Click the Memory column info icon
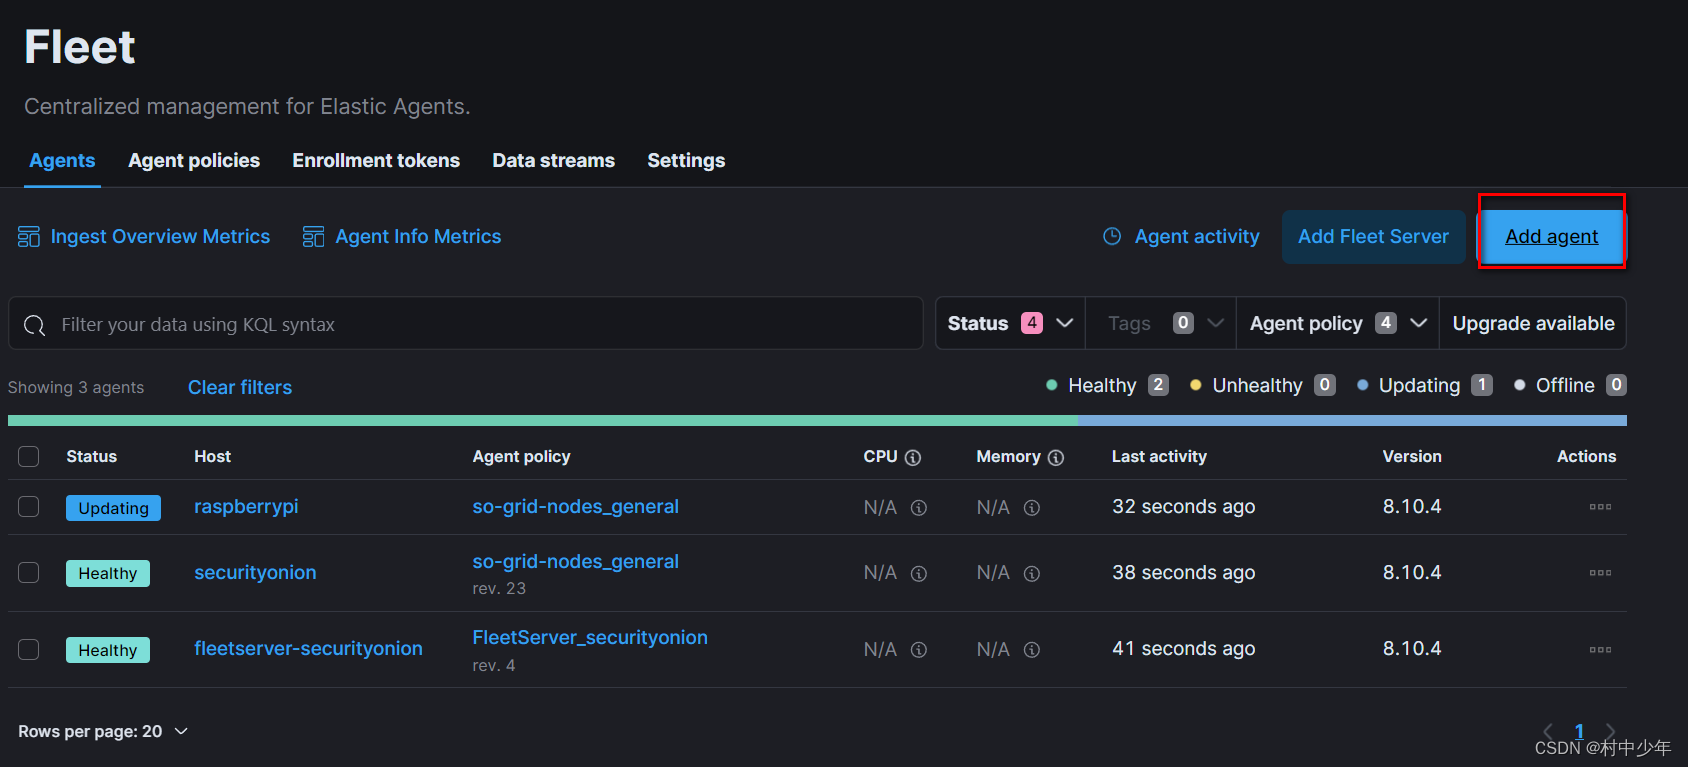1688x767 pixels. pos(1056,457)
